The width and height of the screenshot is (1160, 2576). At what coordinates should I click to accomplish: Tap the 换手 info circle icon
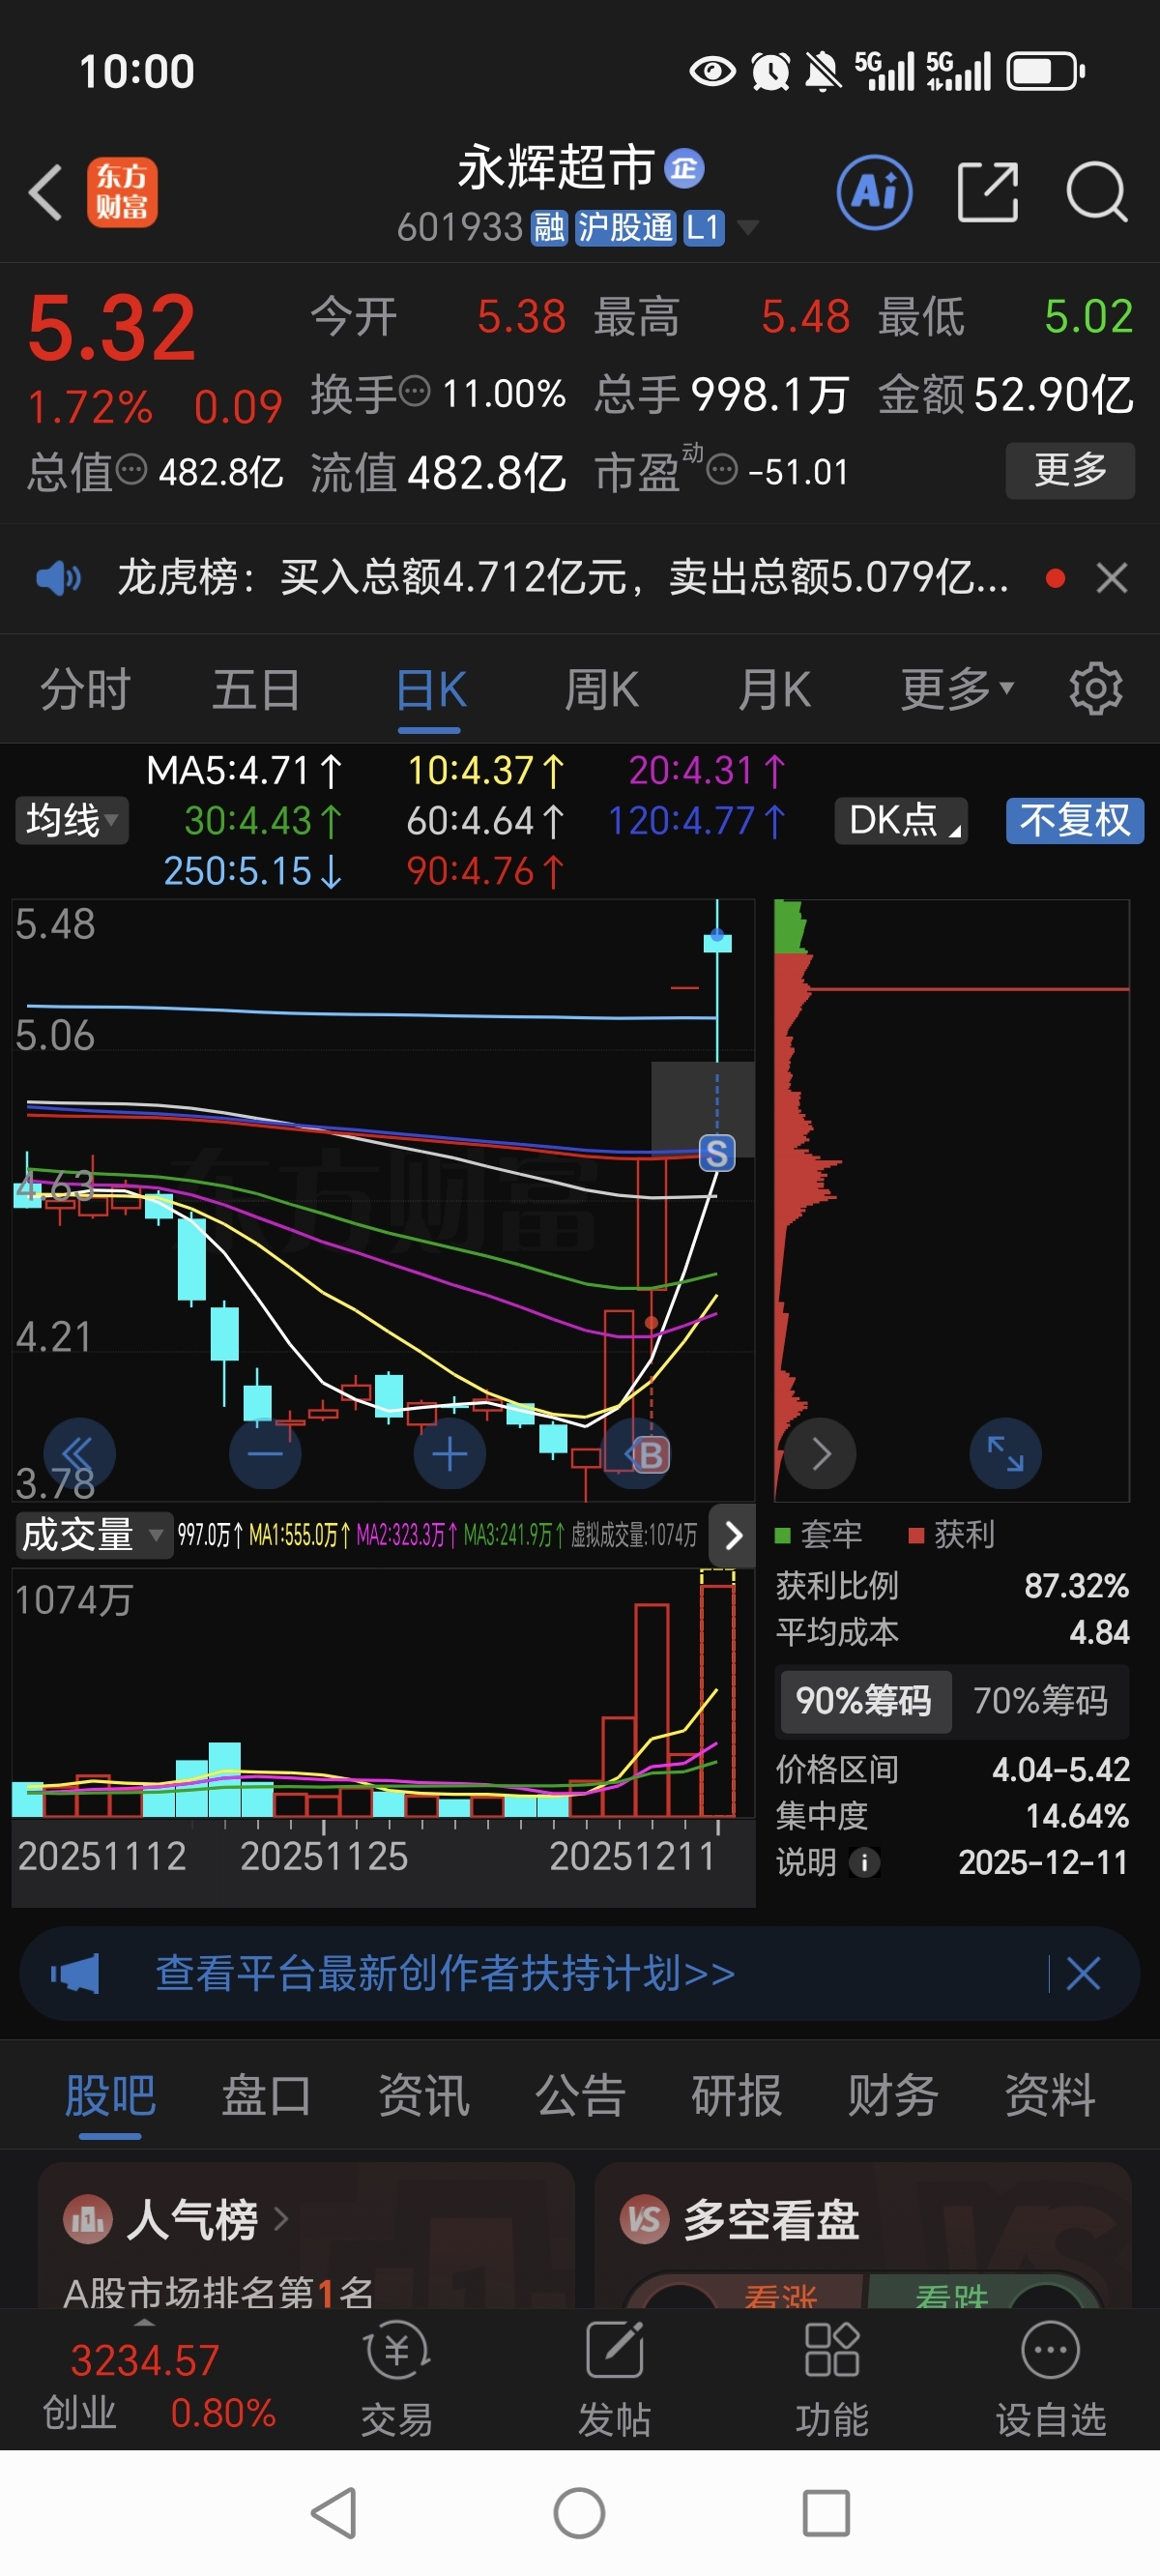pos(415,391)
